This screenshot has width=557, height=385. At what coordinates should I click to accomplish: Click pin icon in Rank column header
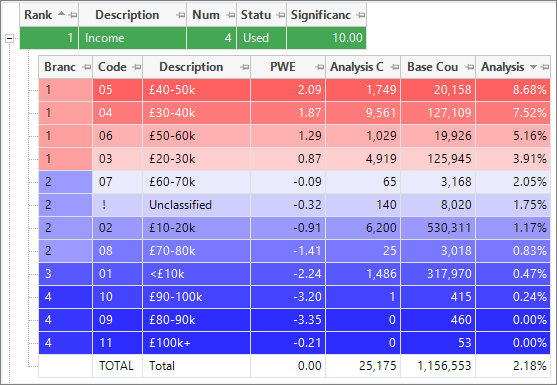(x=73, y=15)
